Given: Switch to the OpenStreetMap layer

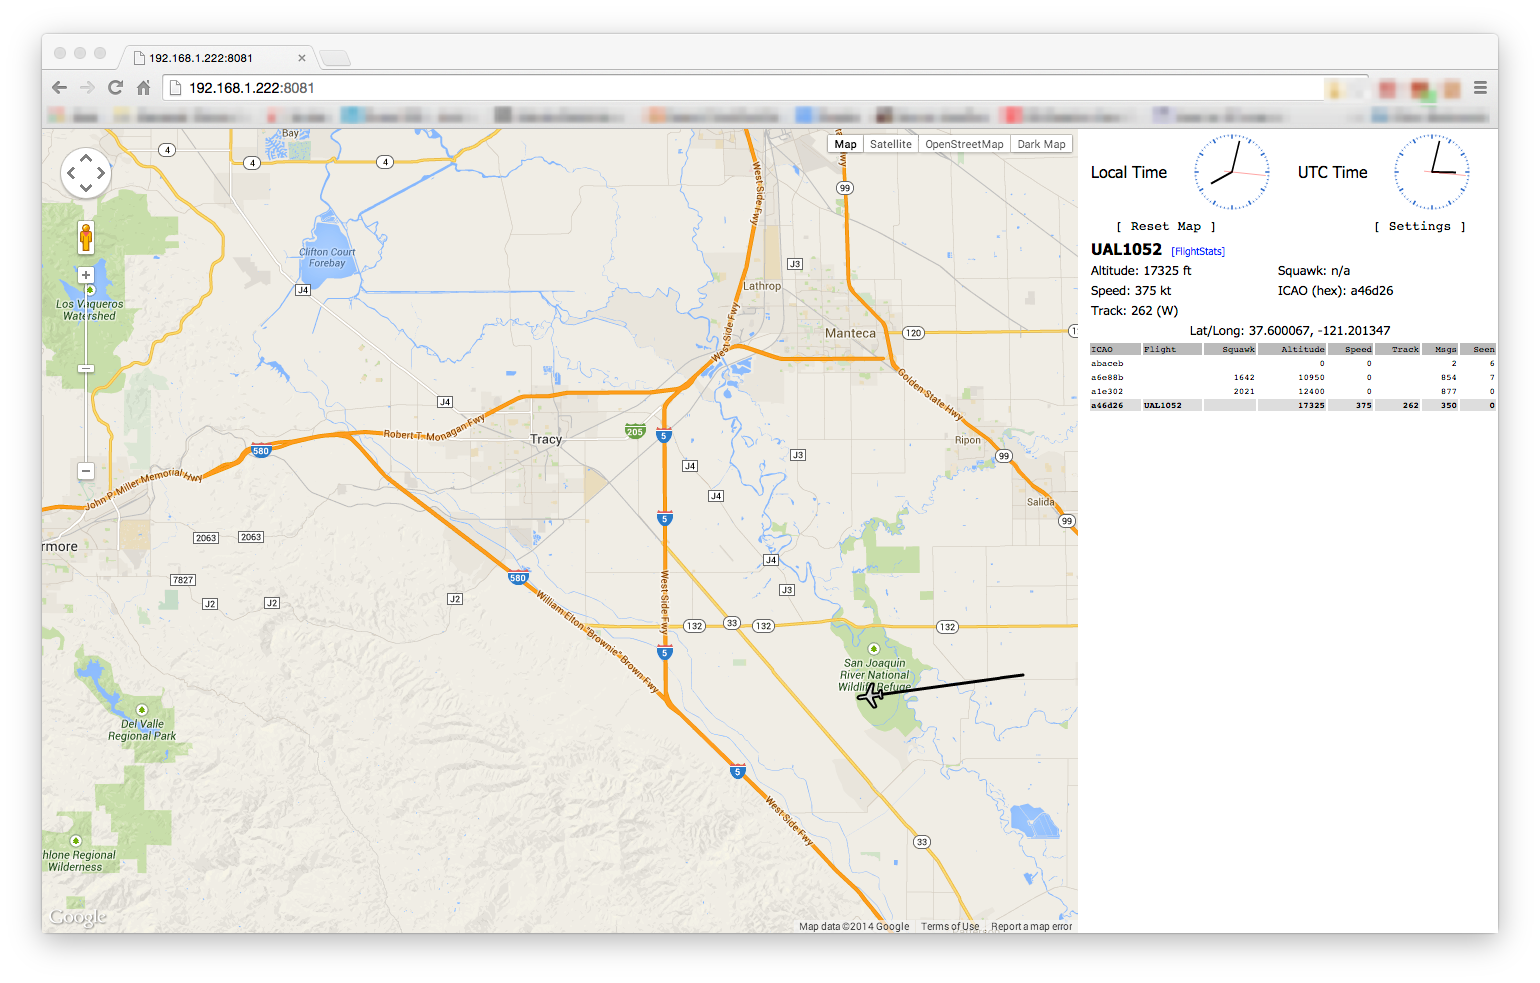Looking at the screenshot, I should [x=964, y=144].
